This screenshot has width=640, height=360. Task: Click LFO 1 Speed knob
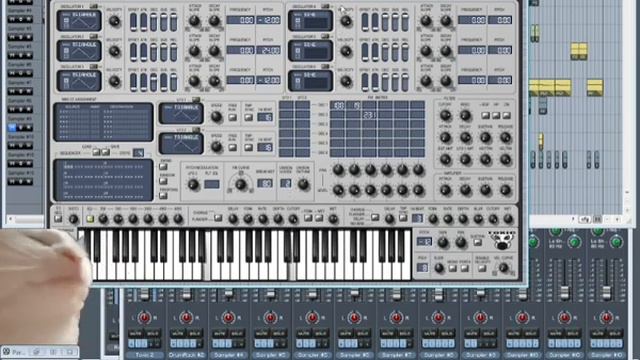click(216, 117)
